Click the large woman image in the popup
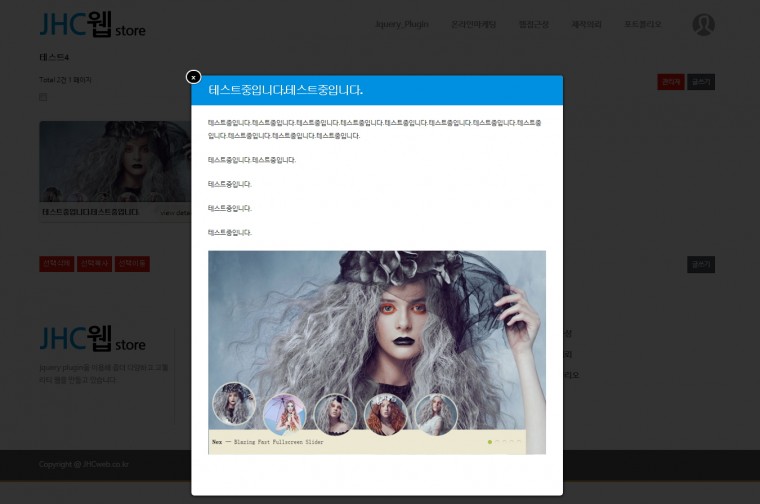Image resolution: width=760 pixels, height=504 pixels. (377, 352)
